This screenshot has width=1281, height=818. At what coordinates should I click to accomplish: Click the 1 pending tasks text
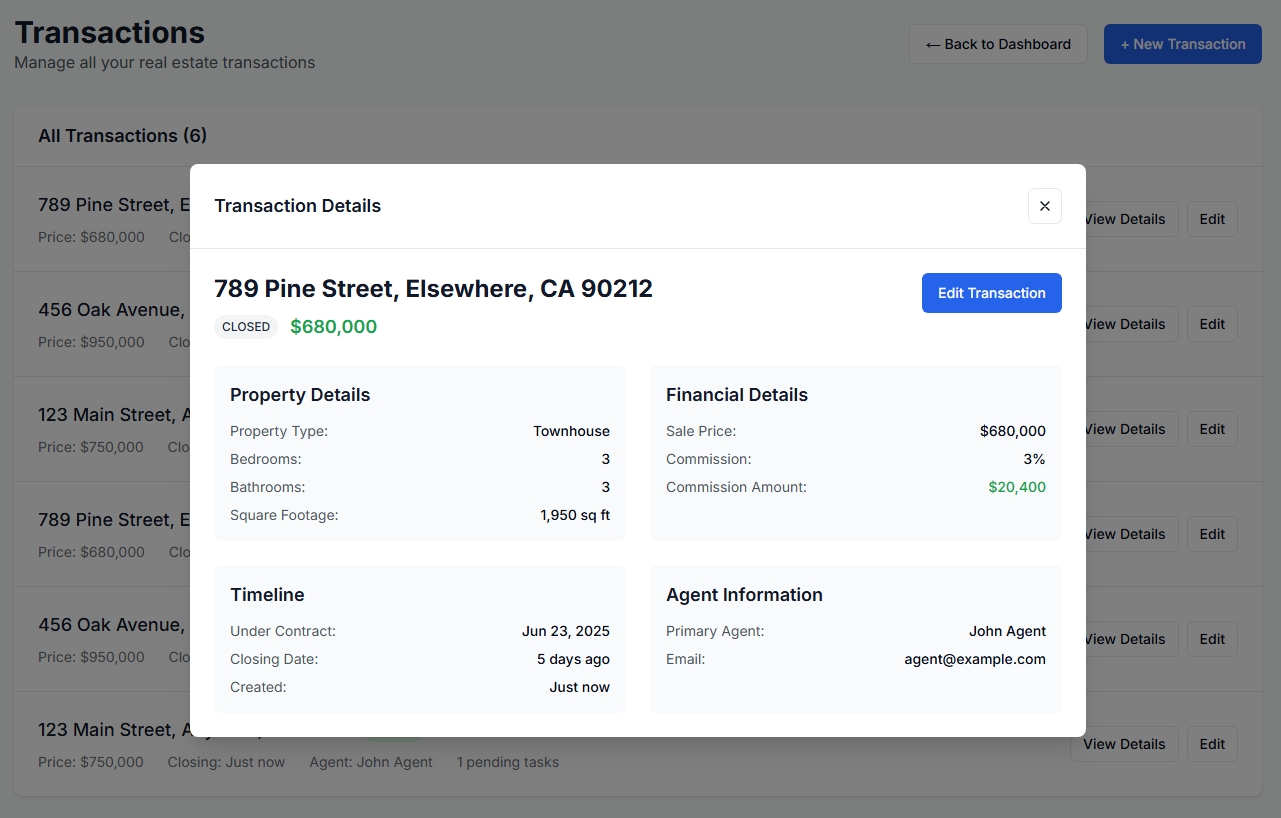click(508, 762)
